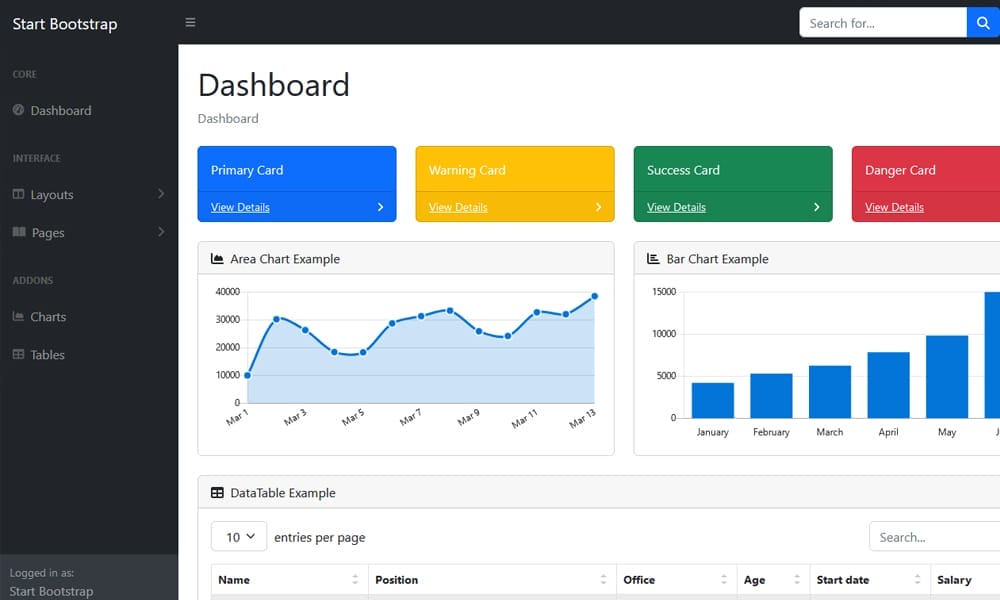Click the blue search magnifier button

982,23
